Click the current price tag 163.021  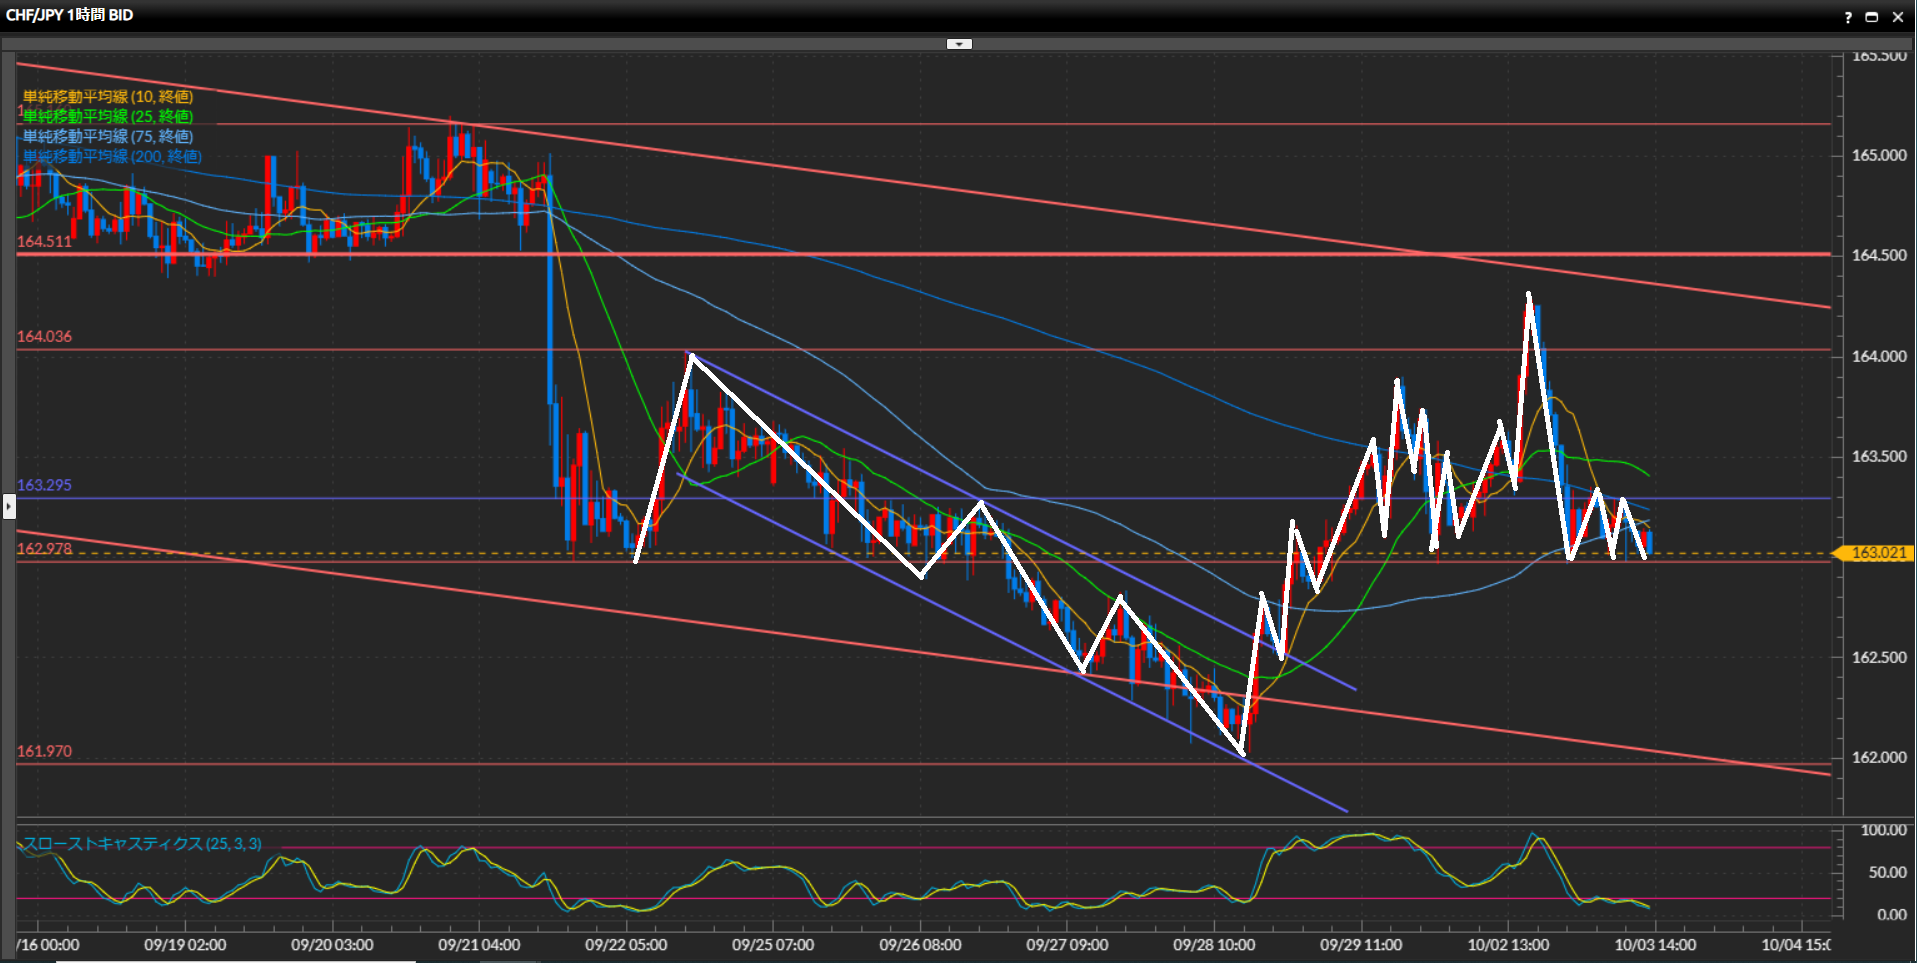(x=1877, y=553)
